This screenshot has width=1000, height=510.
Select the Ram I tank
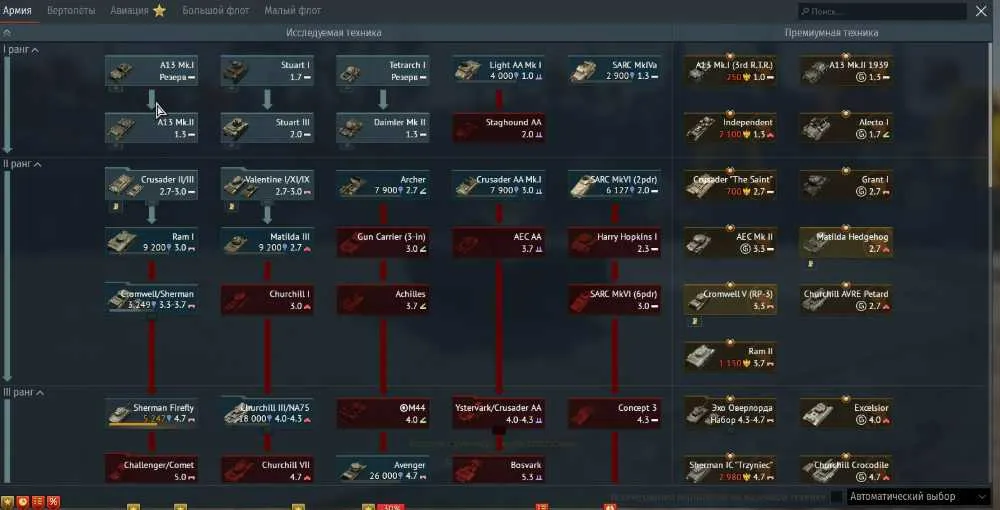152,243
